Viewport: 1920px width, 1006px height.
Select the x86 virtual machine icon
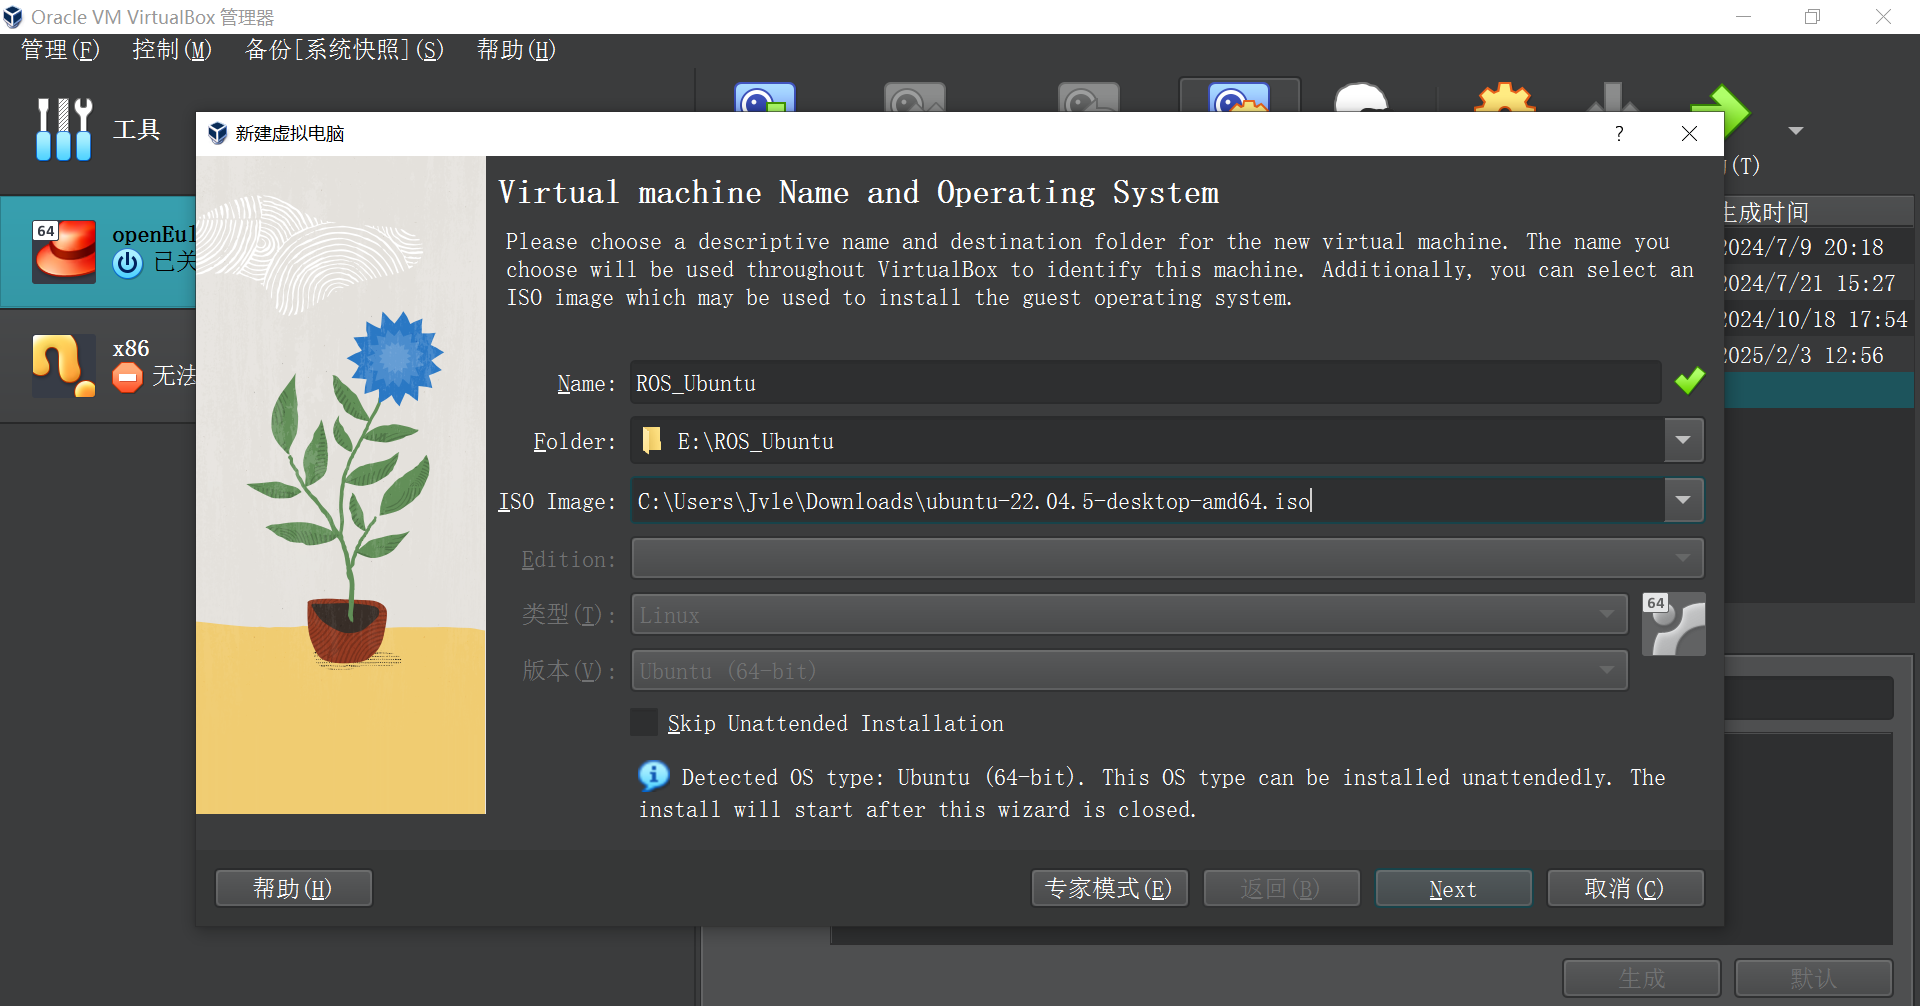coord(64,365)
